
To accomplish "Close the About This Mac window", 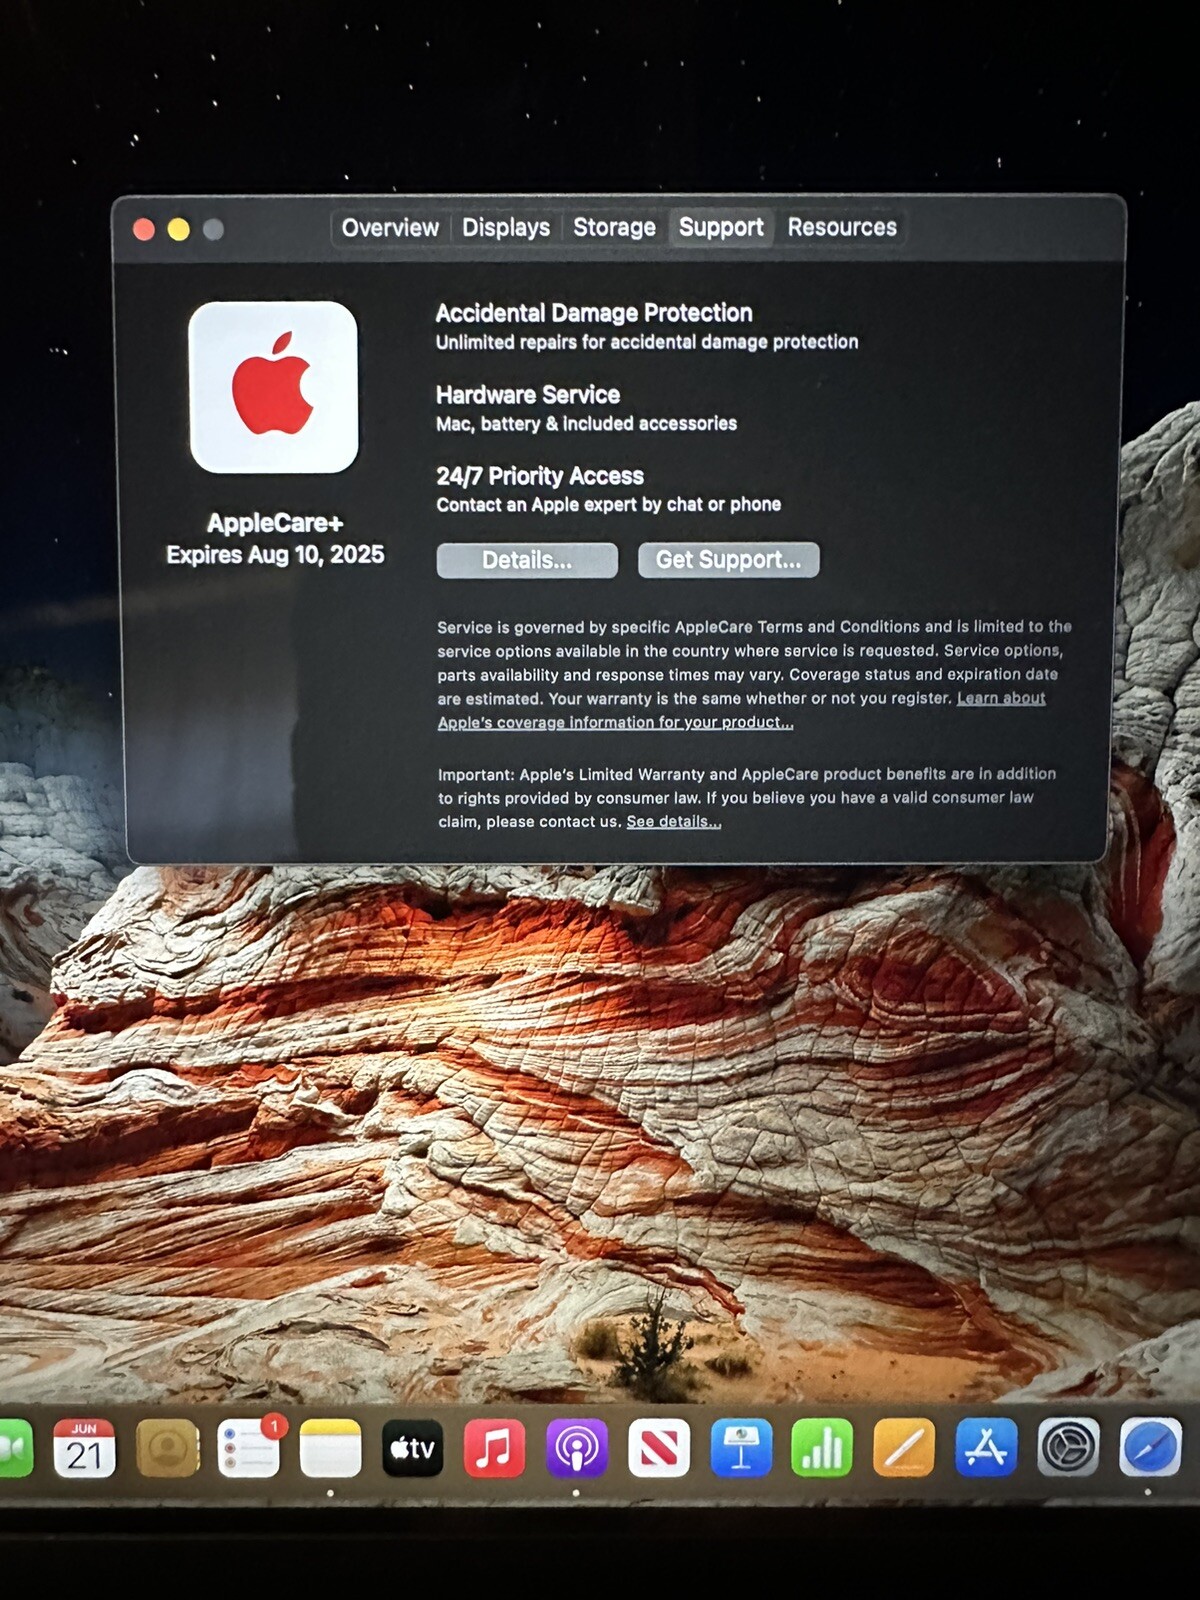I will pyautogui.click(x=144, y=229).
